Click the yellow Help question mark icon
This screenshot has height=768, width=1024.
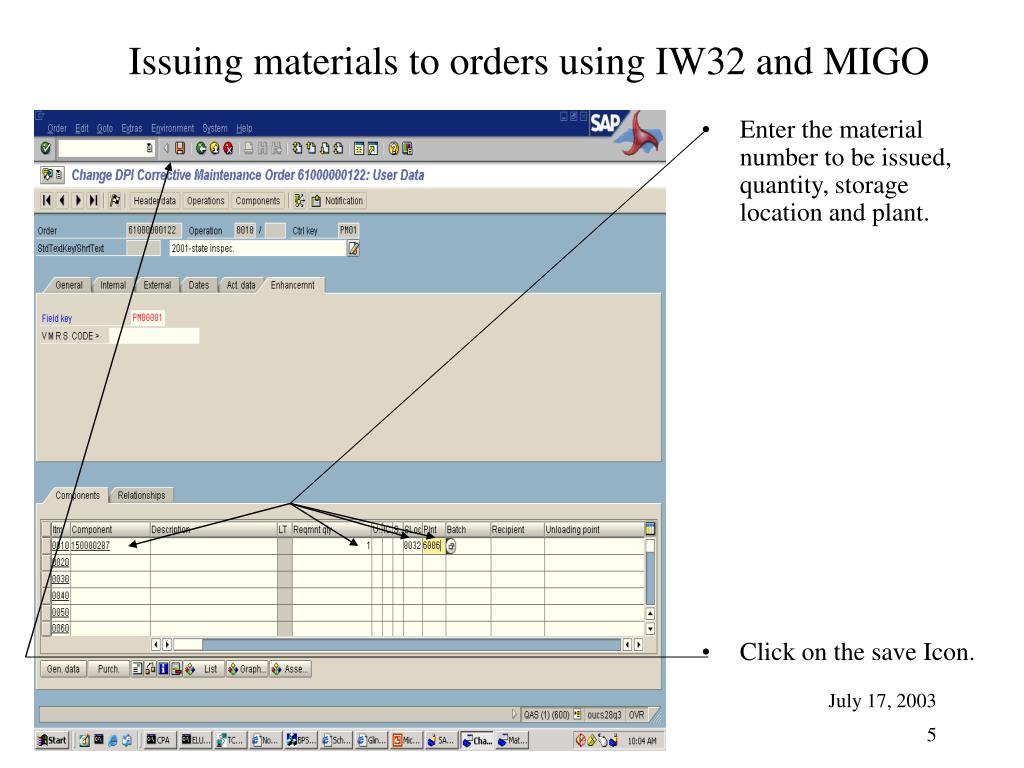click(393, 148)
